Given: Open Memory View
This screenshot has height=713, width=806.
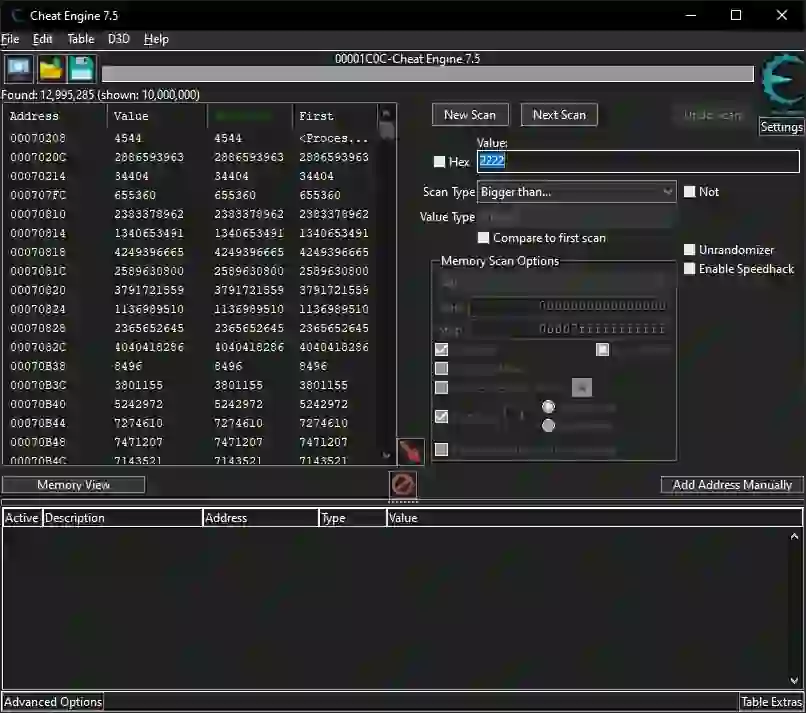Looking at the screenshot, I should [74, 485].
